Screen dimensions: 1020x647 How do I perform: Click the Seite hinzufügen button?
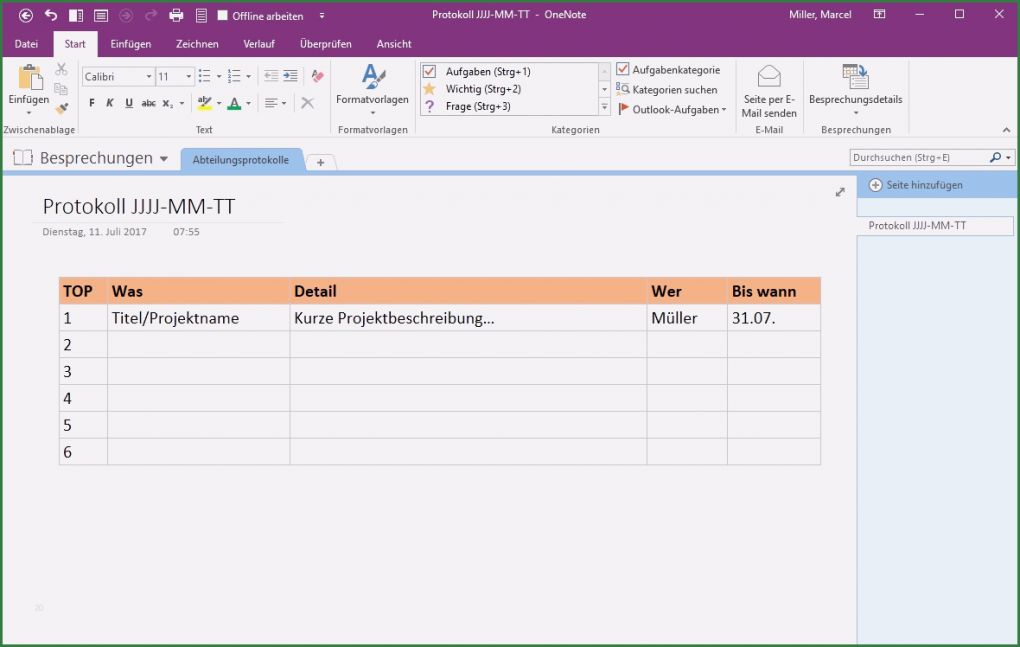pyautogui.click(x=915, y=184)
